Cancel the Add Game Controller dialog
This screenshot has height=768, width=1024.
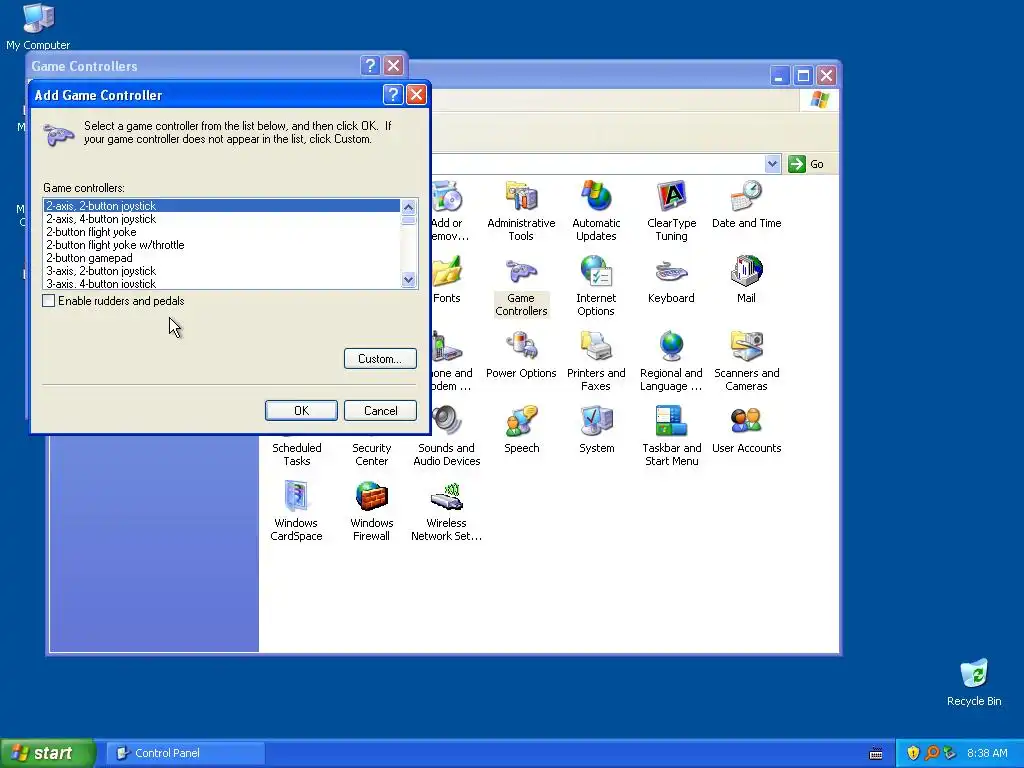point(380,410)
